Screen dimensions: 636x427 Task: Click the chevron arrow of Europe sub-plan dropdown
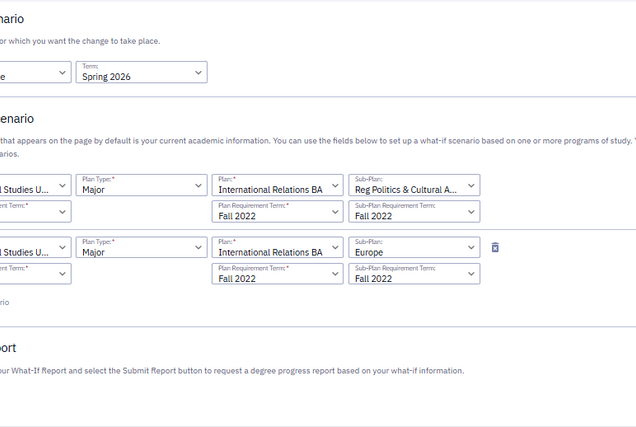[471, 247]
